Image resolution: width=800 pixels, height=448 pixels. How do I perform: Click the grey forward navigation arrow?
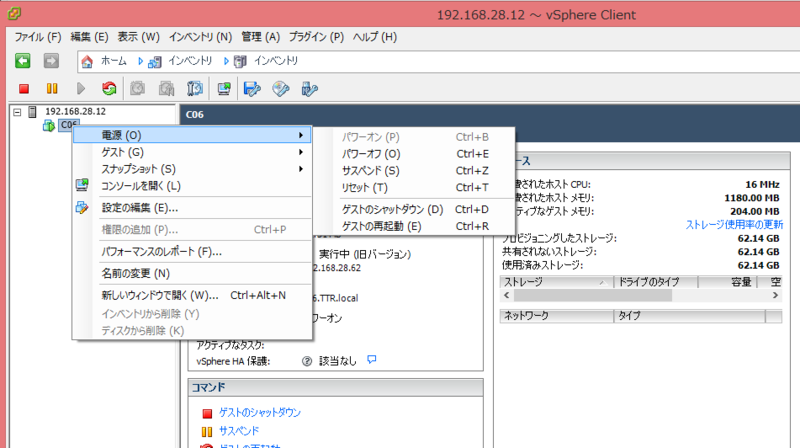tap(51, 61)
